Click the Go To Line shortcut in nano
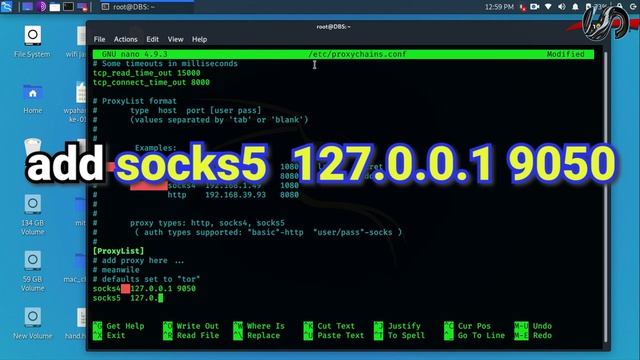 tap(475, 336)
